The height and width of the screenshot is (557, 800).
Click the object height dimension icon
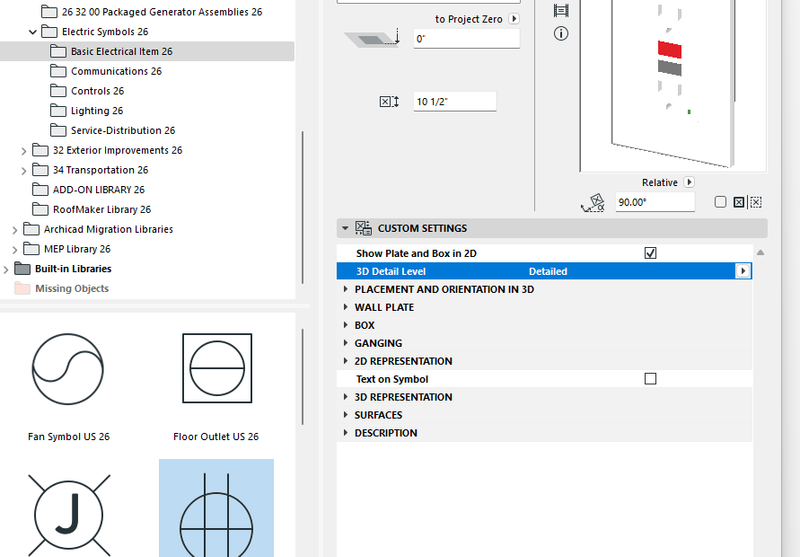pos(389,102)
